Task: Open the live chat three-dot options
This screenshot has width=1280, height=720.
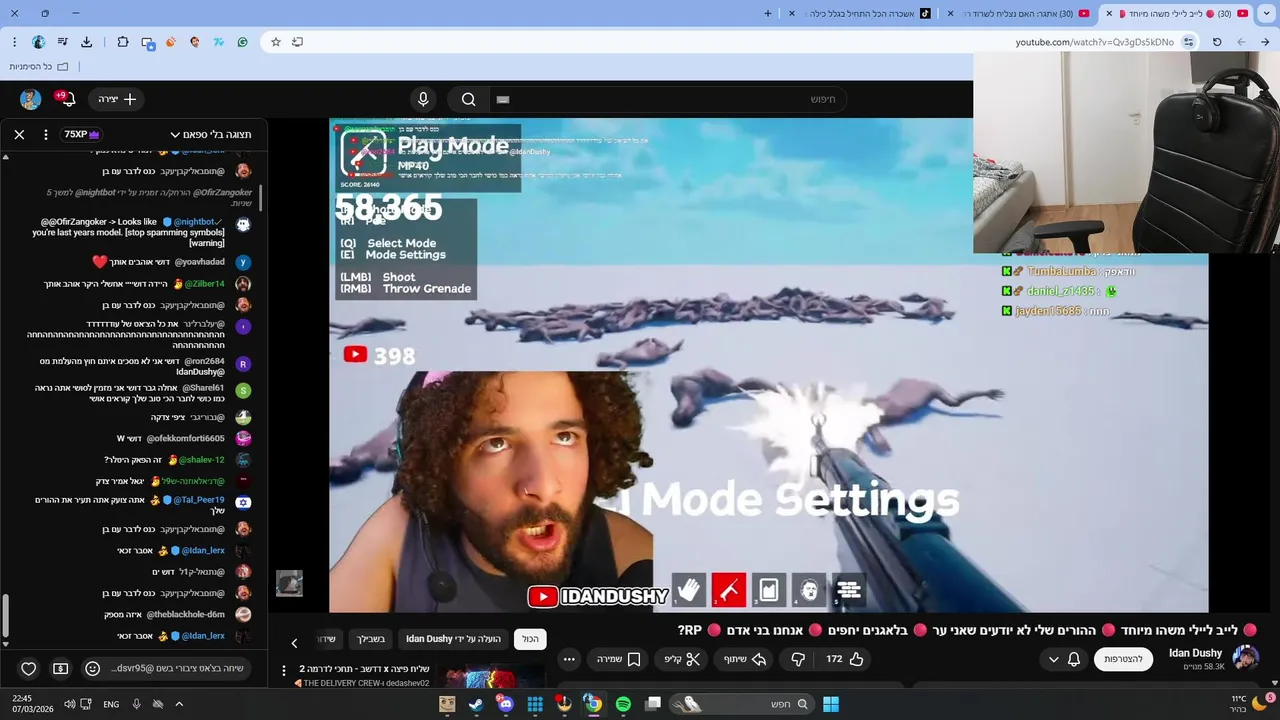Action: (45, 134)
